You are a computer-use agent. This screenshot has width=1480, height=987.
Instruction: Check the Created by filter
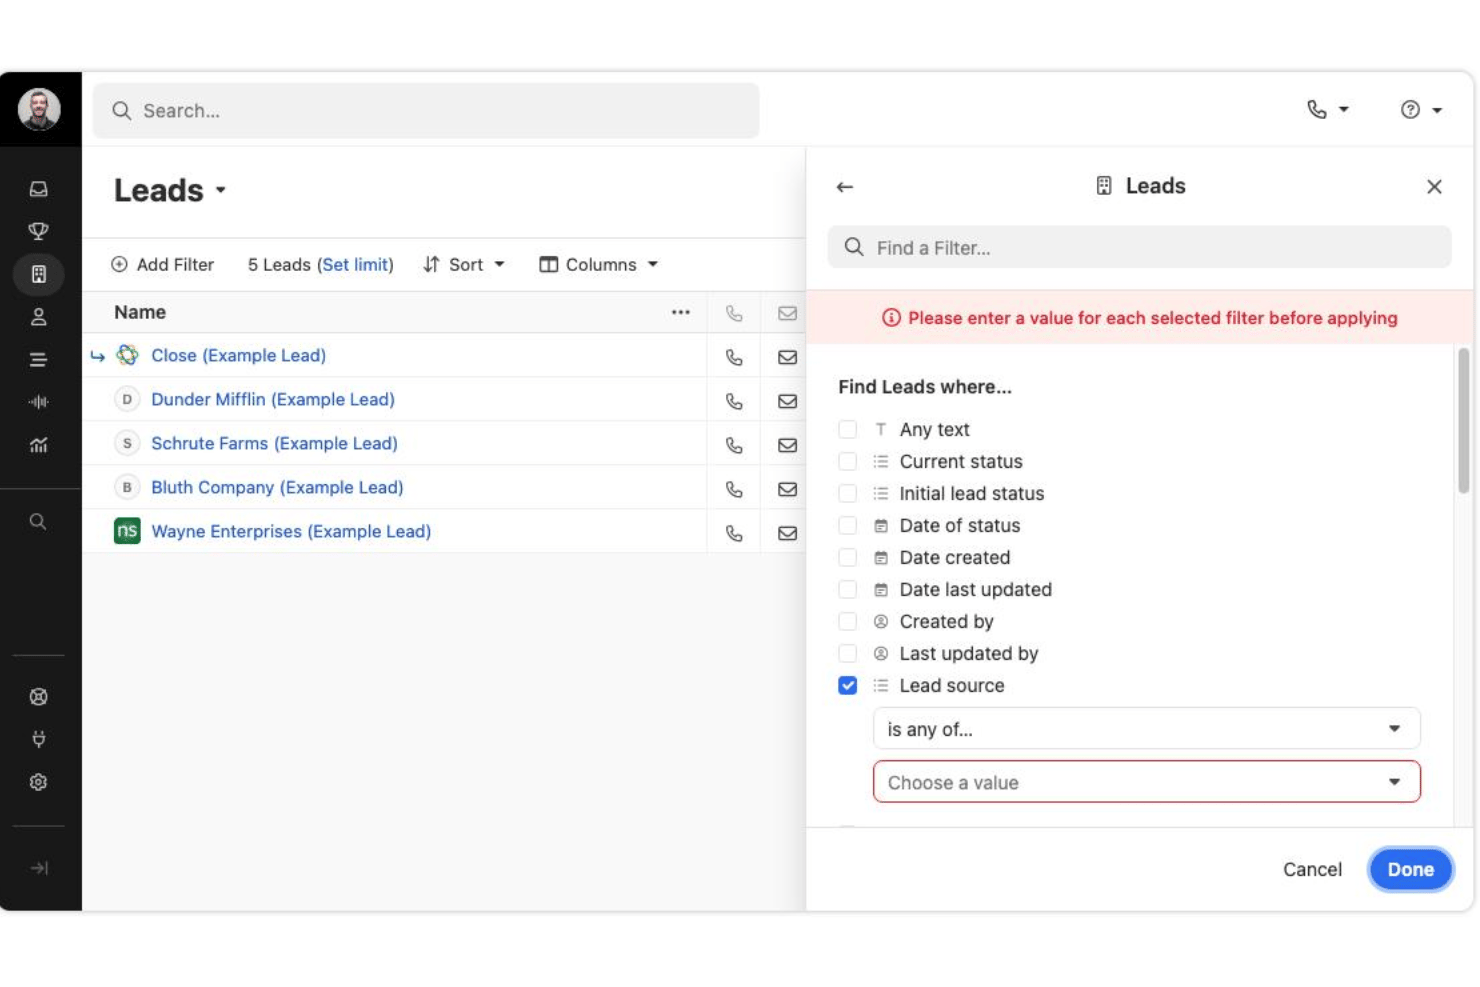tap(848, 621)
